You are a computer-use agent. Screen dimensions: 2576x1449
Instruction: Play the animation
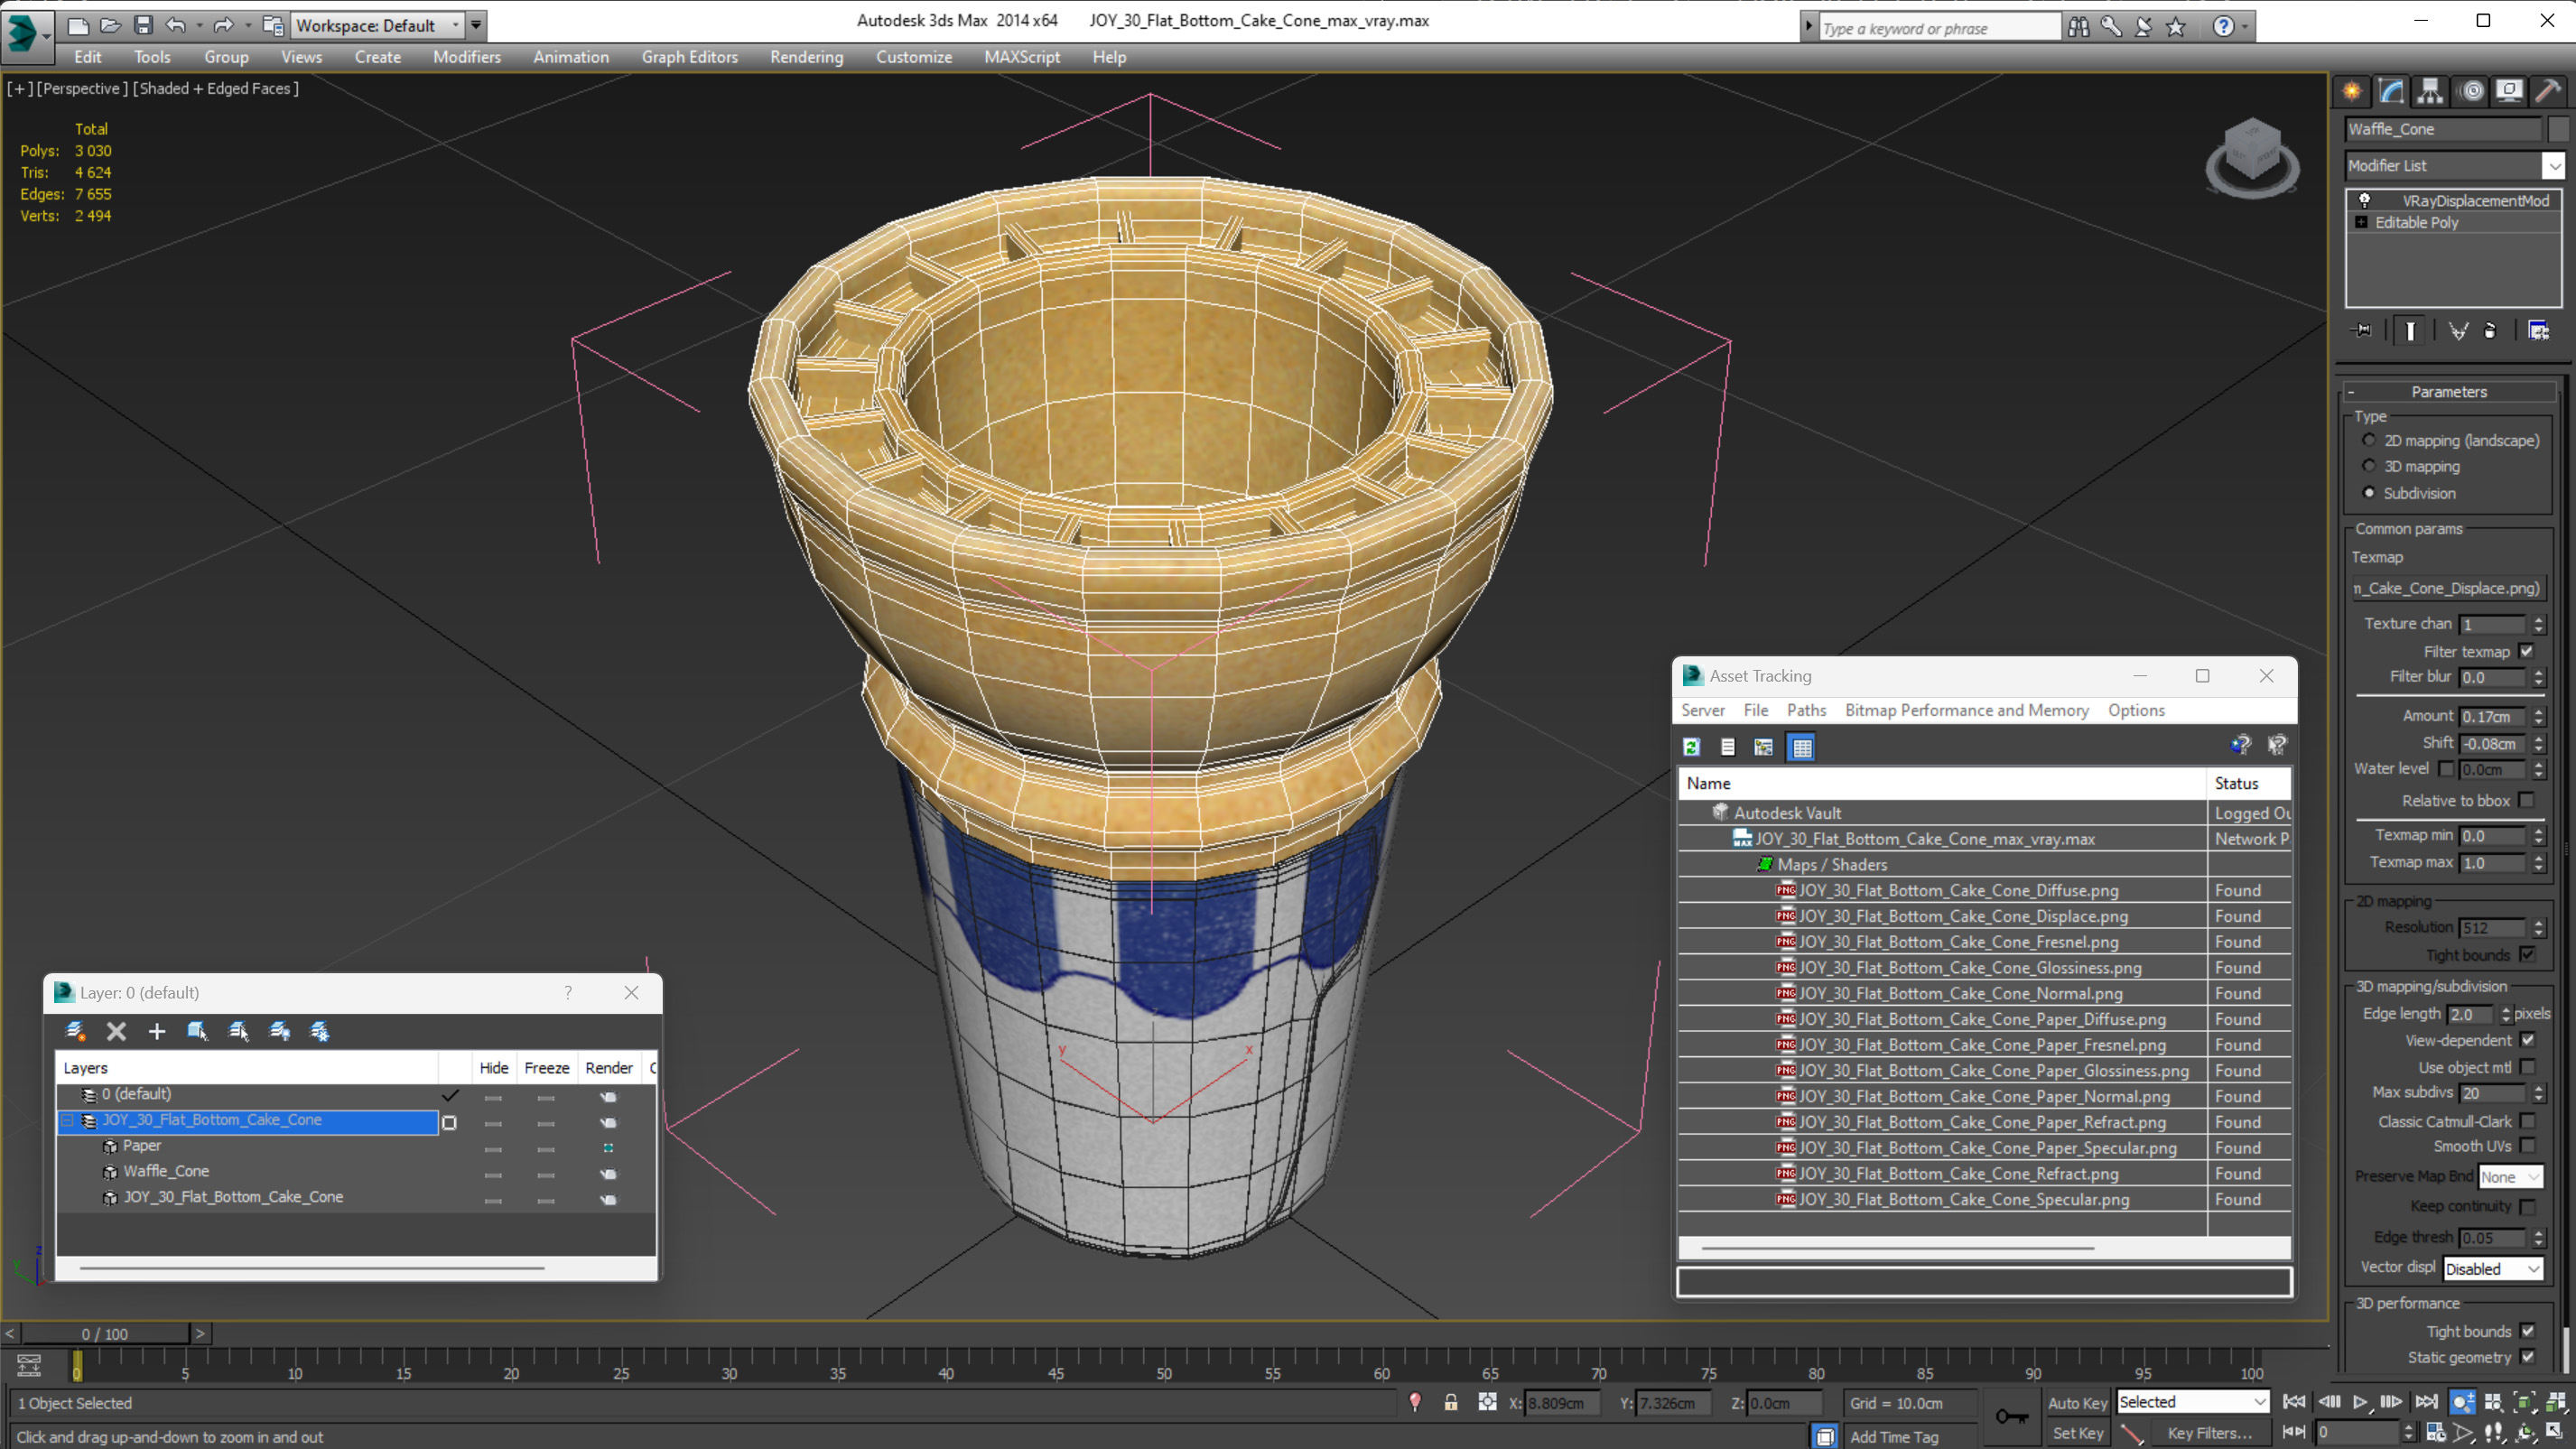pos(2360,1402)
